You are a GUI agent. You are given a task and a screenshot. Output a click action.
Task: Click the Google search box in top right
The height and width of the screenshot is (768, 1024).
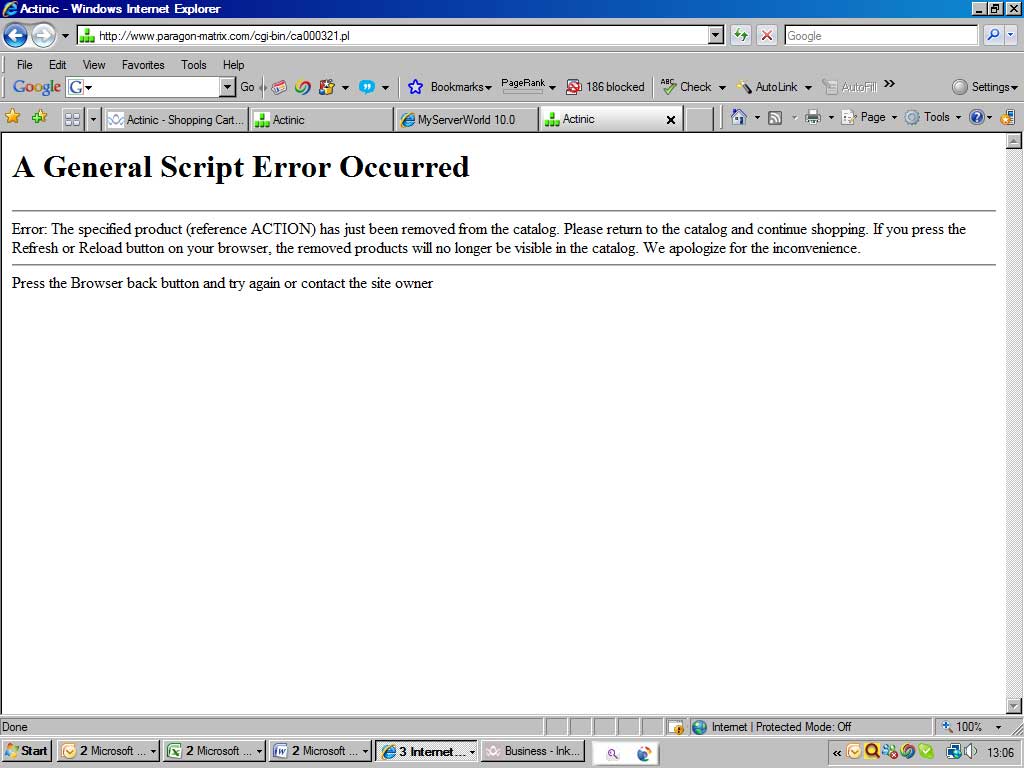click(880, 36)
